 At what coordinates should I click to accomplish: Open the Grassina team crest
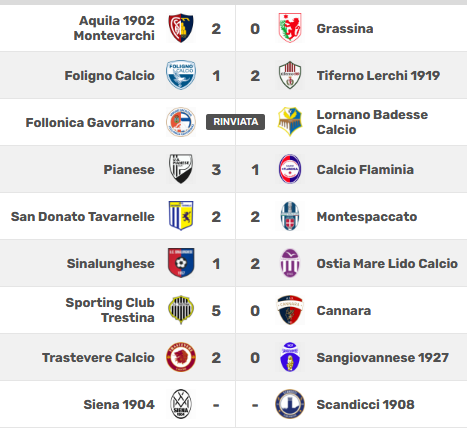[290, 28]
